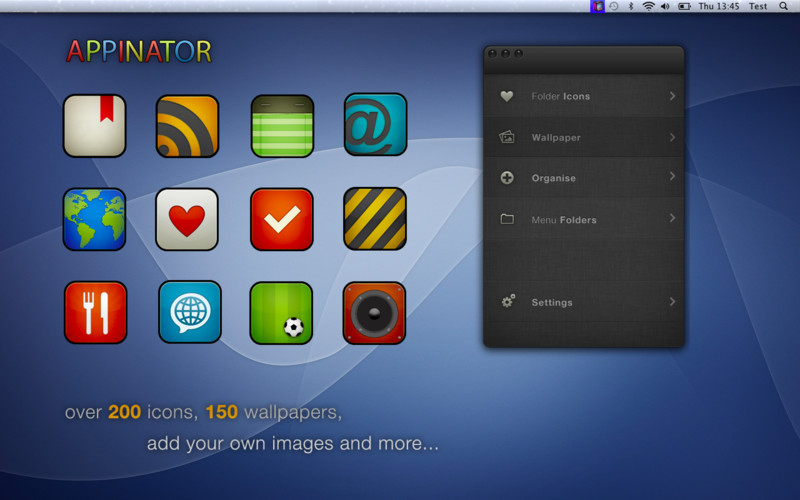The width and height of the screenshot is (800, 500).
Task: Select the blue @ email icon
Action: click(376, 124)
